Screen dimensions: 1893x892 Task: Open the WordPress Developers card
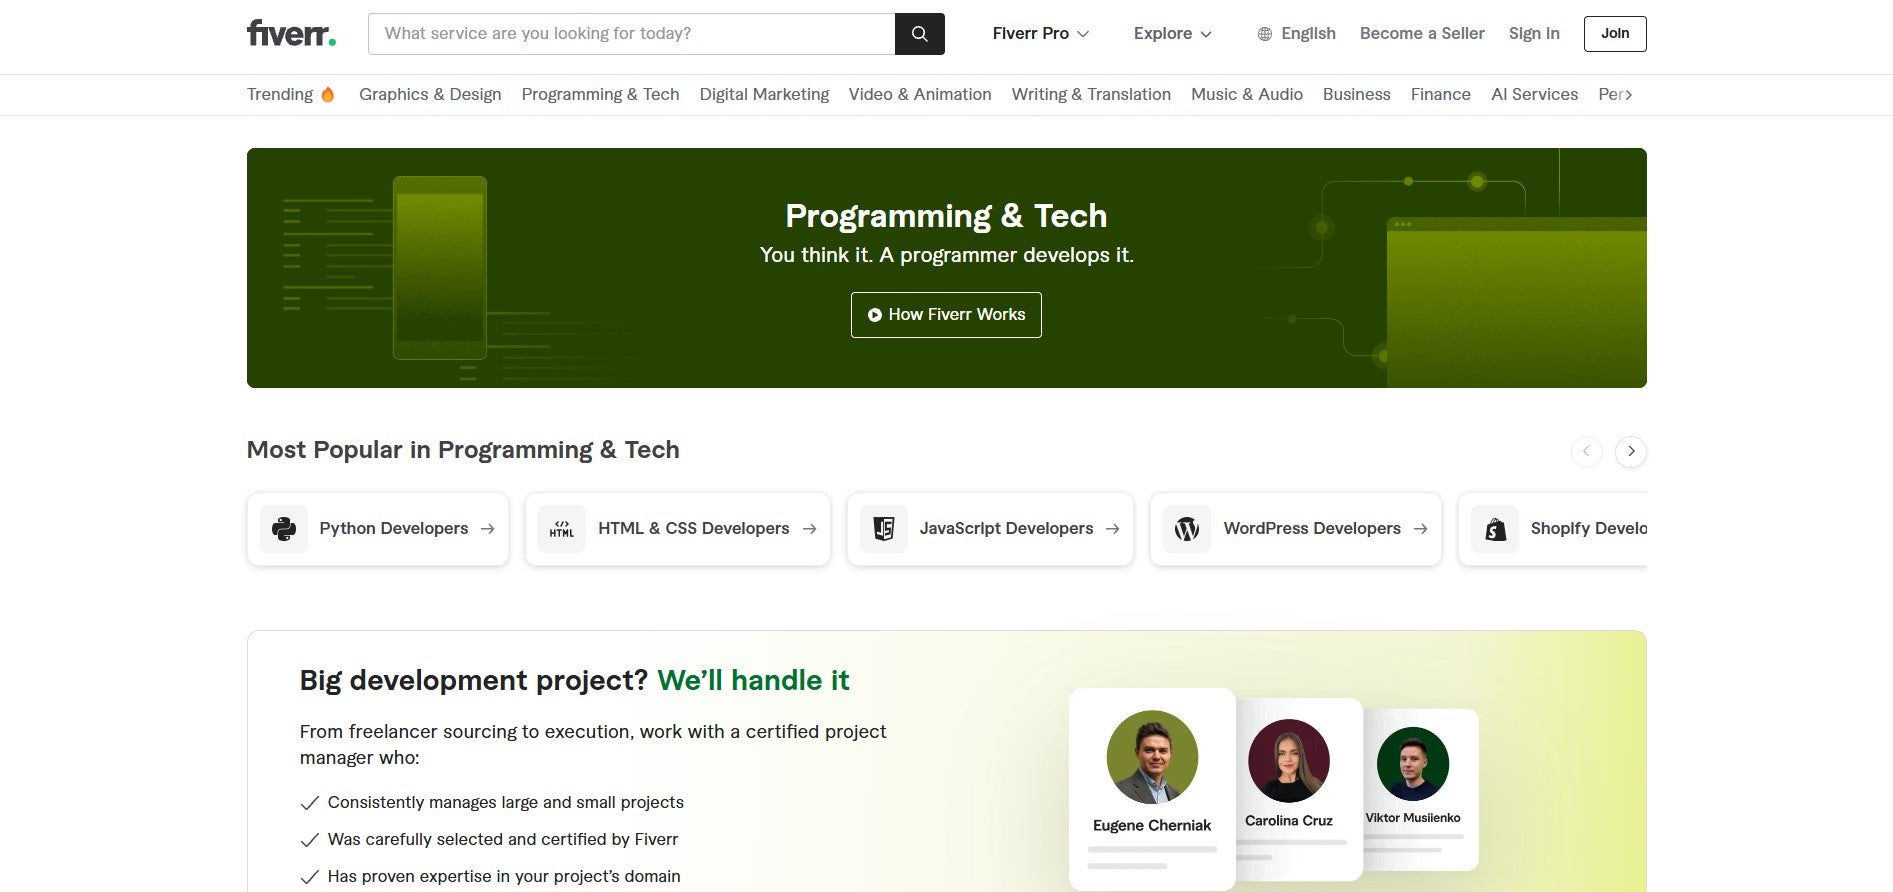(1296, 529)
